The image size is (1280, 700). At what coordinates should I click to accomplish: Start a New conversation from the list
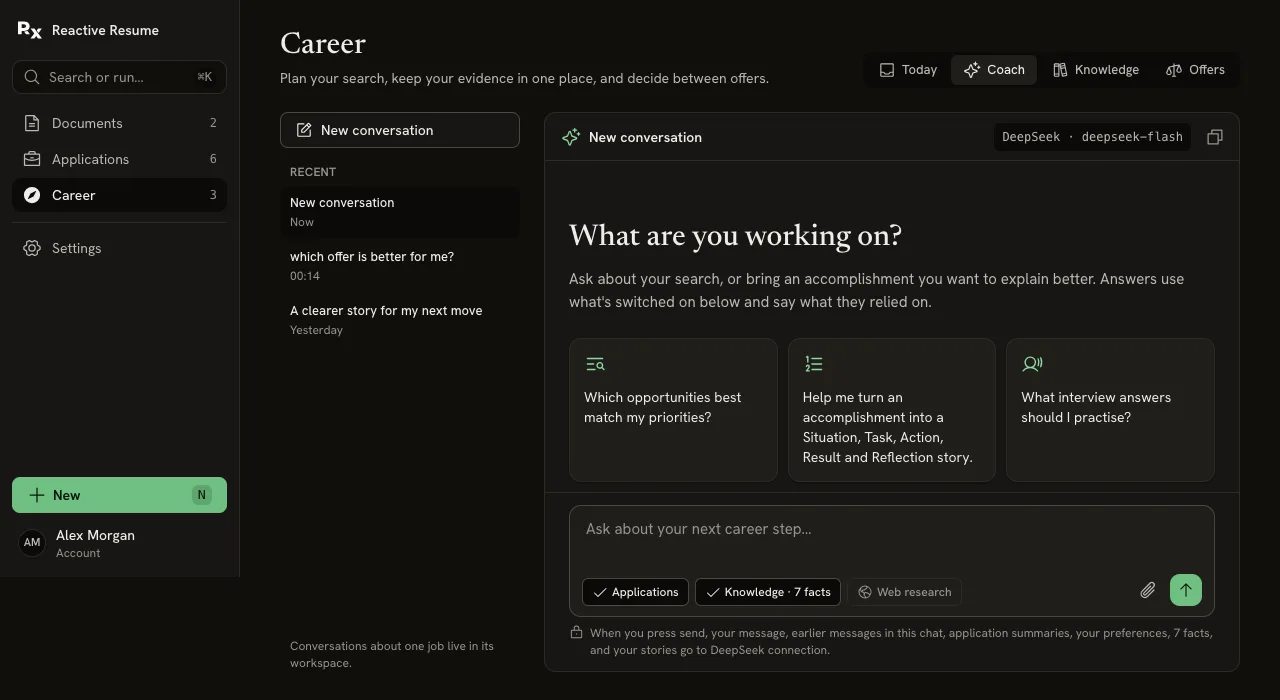pos(400,130)
